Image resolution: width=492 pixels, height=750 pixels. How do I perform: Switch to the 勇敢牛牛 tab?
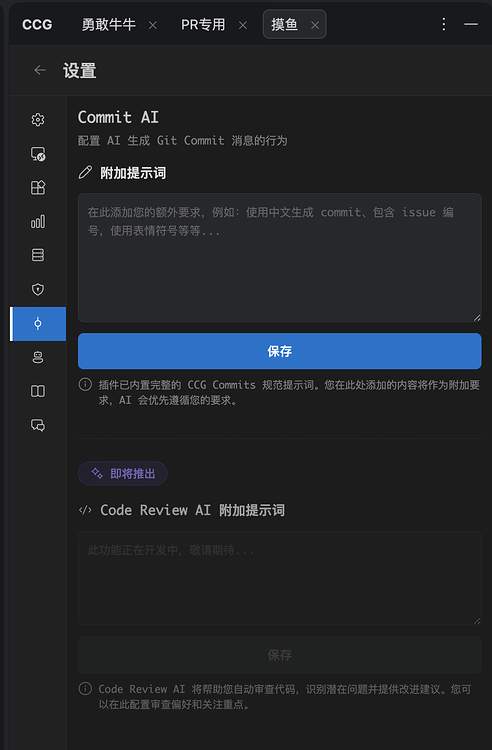109,24
